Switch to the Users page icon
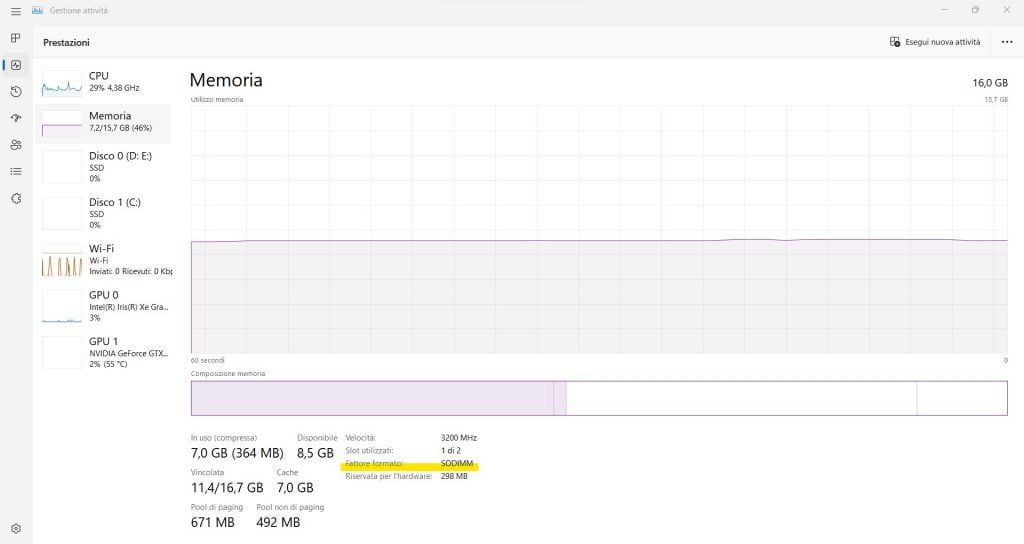Image resolution: width=1024 pixels, height=544 pixels. (x=15, y=145)
